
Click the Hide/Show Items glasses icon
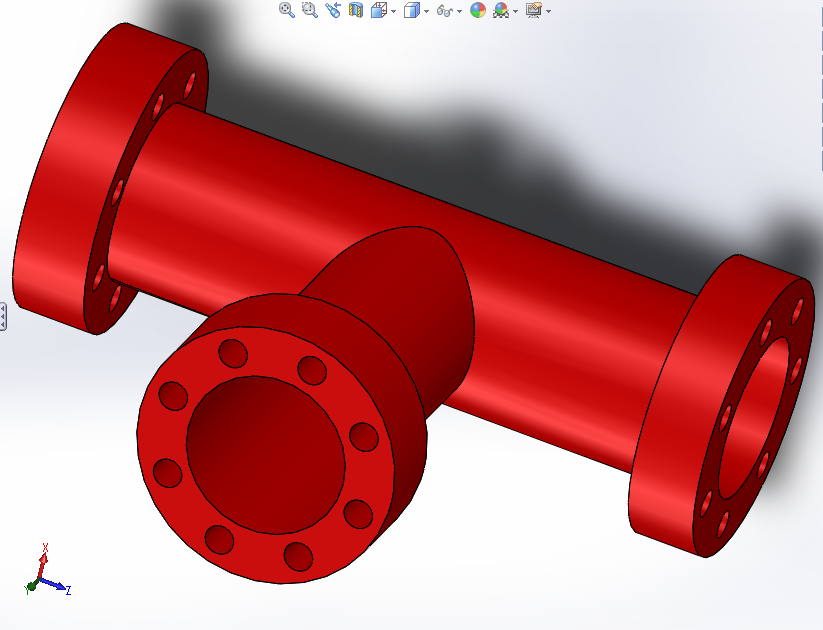pos(445,10)
